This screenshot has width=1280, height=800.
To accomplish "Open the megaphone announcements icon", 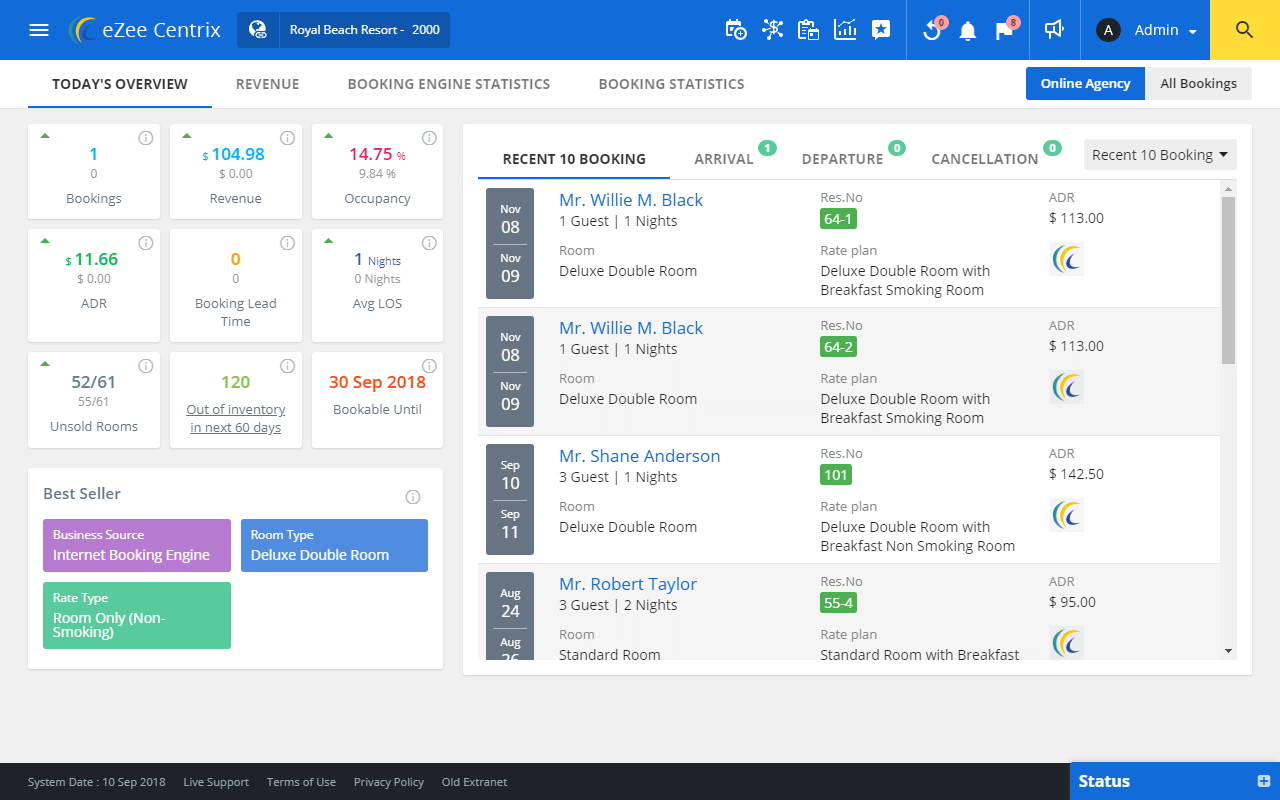I will [1053, 30].
